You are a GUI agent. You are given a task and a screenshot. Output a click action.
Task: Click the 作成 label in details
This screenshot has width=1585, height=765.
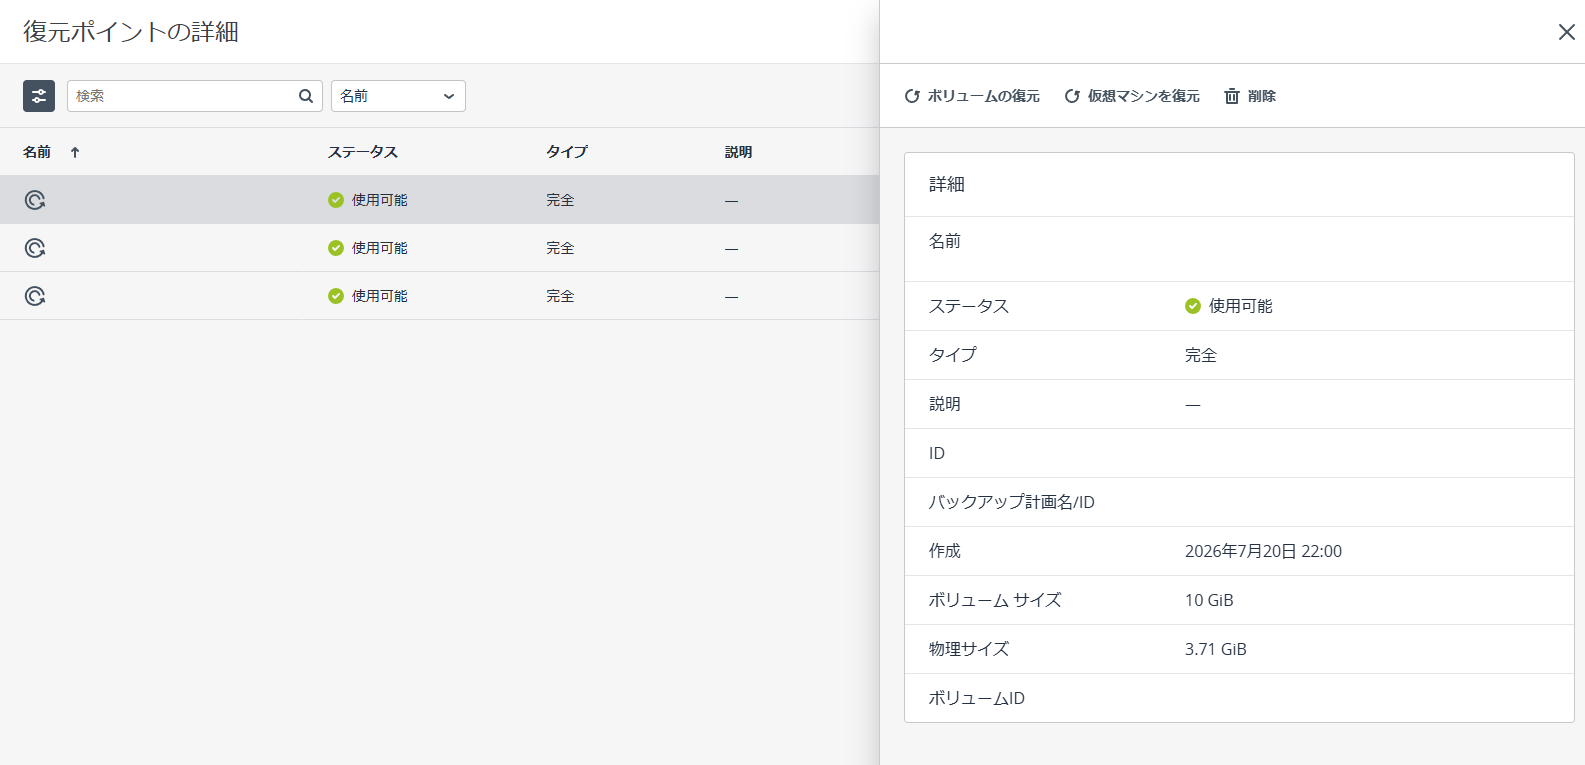[945, 551]
